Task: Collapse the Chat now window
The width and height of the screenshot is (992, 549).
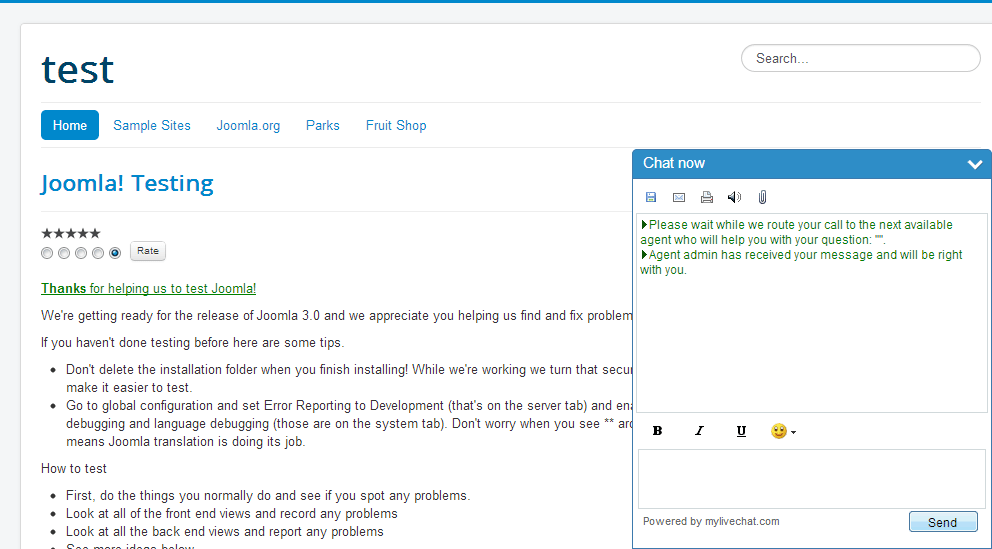Action: tap(974, 164)
